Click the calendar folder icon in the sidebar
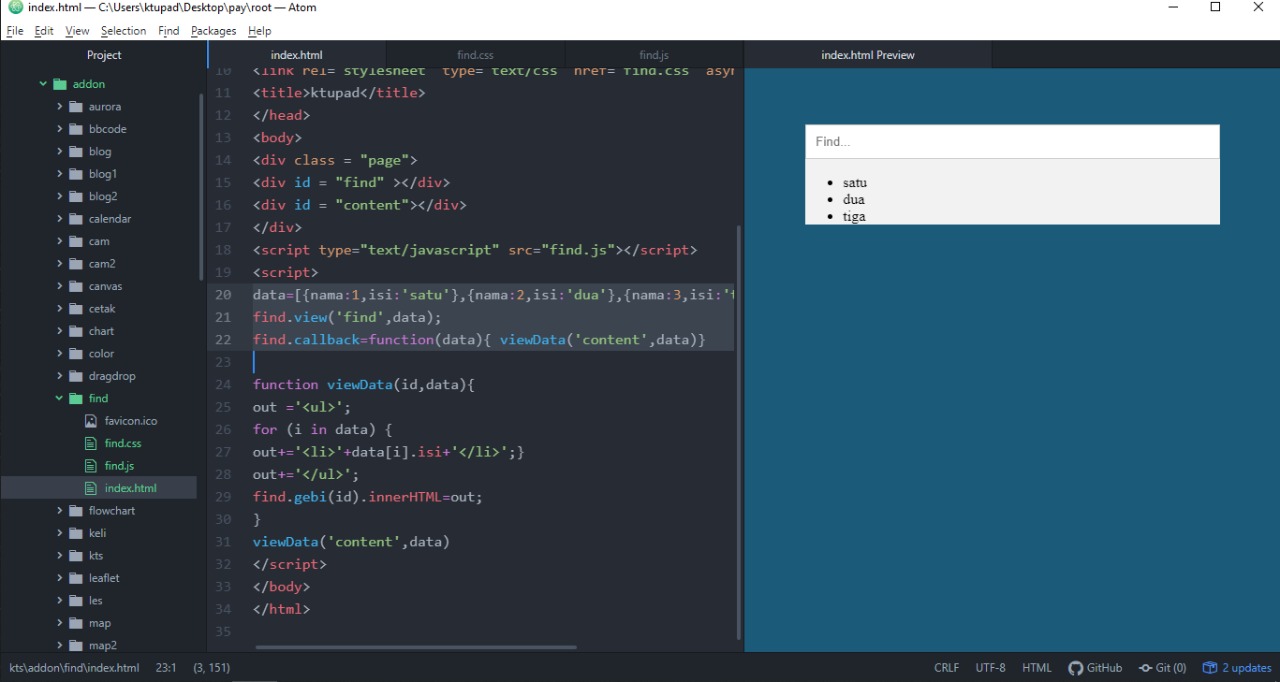This screenshot has height=682, width=1280. (x=77, y=218)
